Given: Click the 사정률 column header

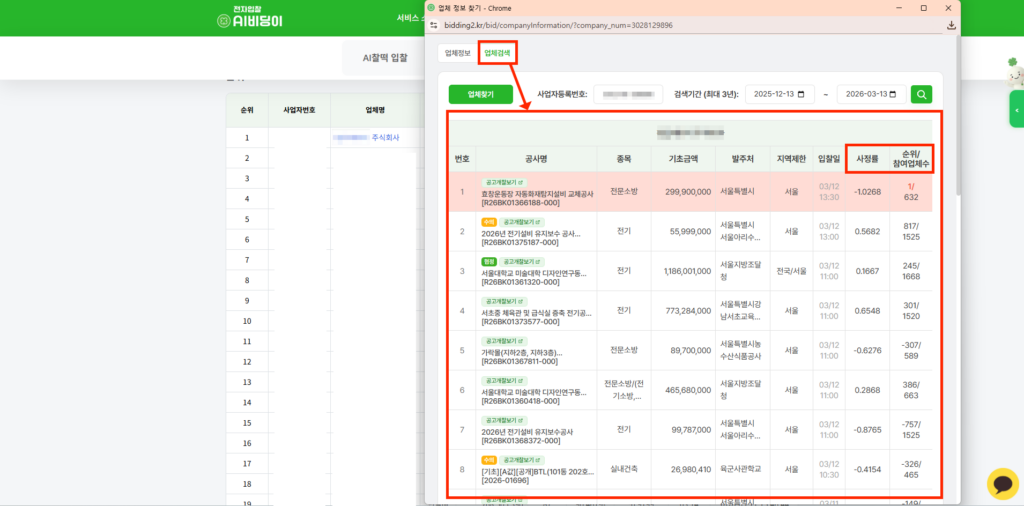Looking at the screenshot, I should pyautogui.click(x=867, y=158).
